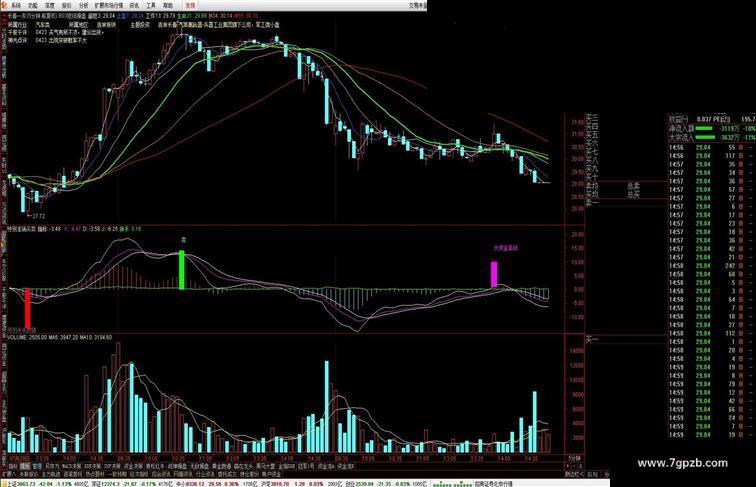Open the 委托成交 tab
756x487 pixels.
227,474
